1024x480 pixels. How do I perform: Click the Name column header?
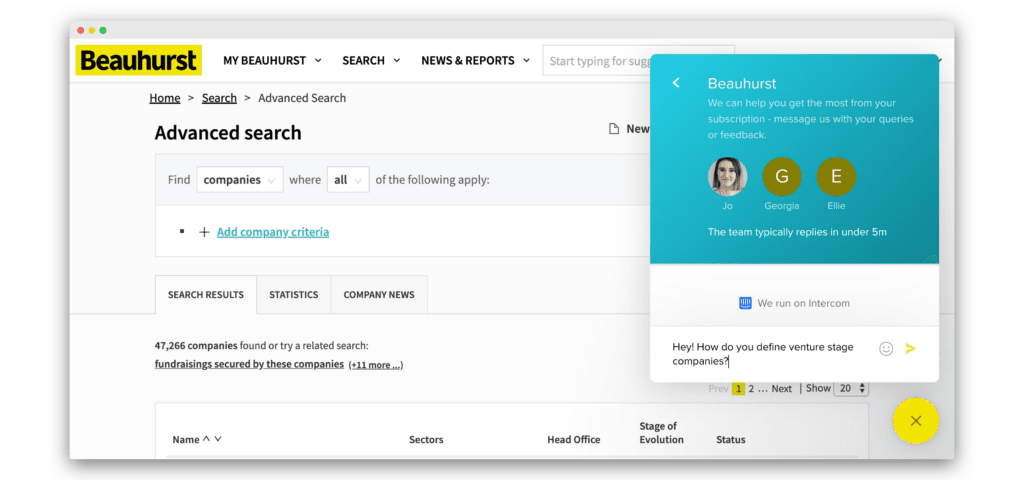(x=185, y=440)
